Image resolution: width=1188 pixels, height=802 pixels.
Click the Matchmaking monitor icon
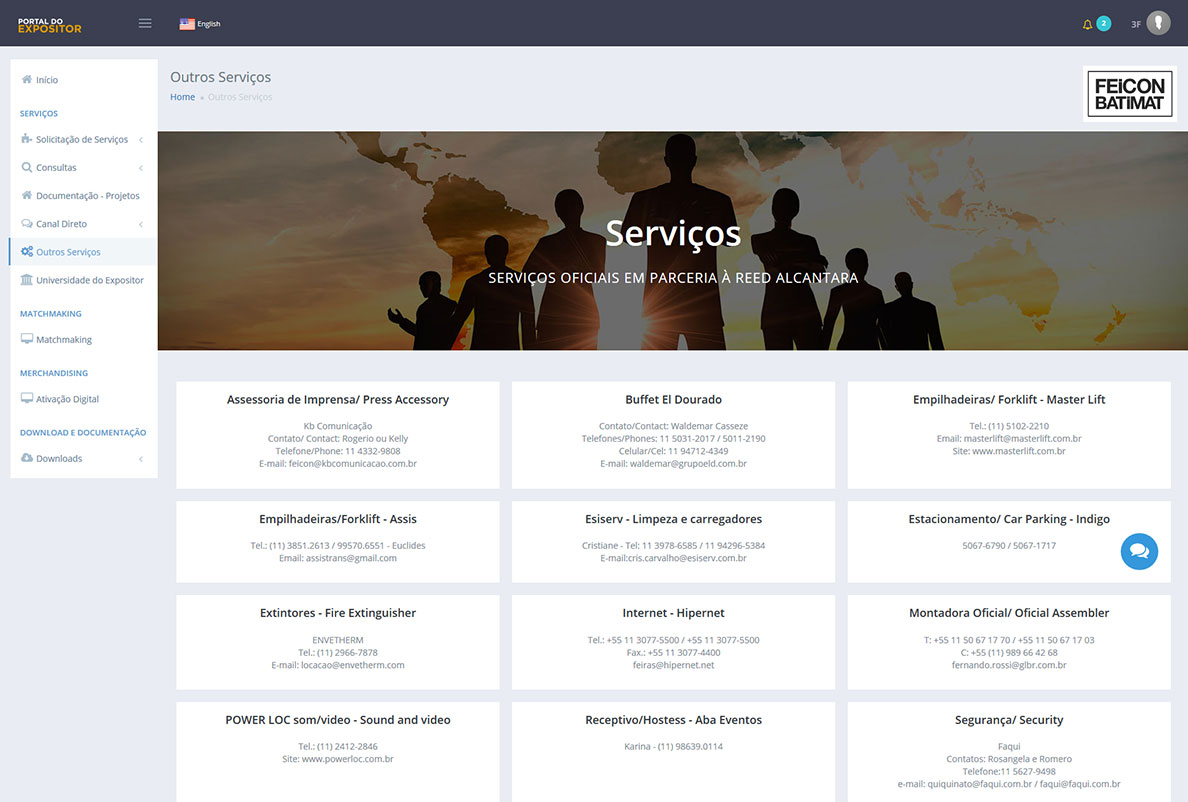(x=27, y=339)
